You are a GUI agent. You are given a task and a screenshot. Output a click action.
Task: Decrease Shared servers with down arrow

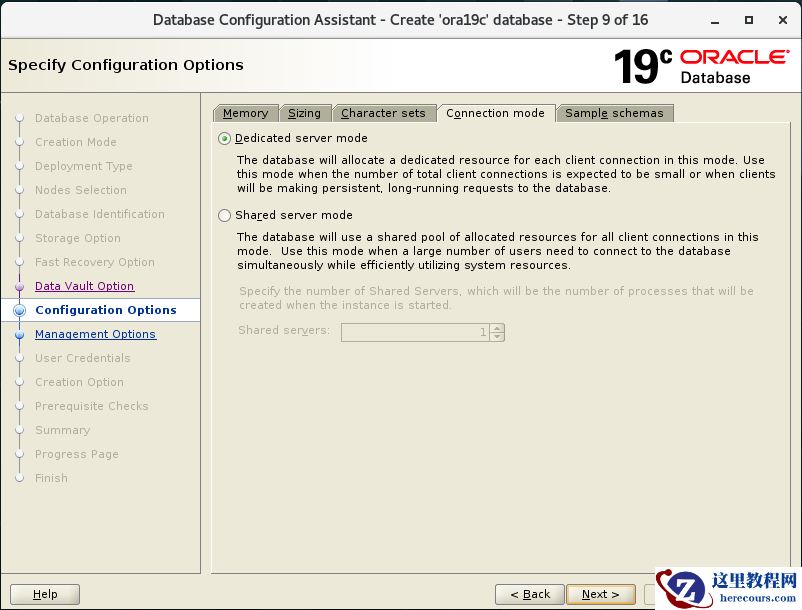click(x=497, y=336)
